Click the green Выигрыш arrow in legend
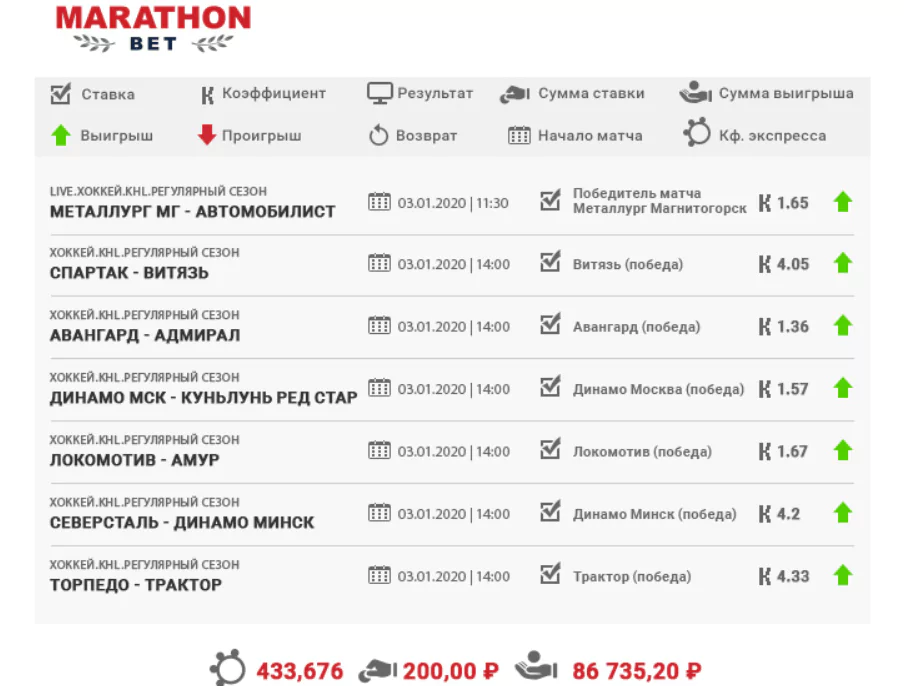This screenshot has width=904, height=686. (61, 135)
